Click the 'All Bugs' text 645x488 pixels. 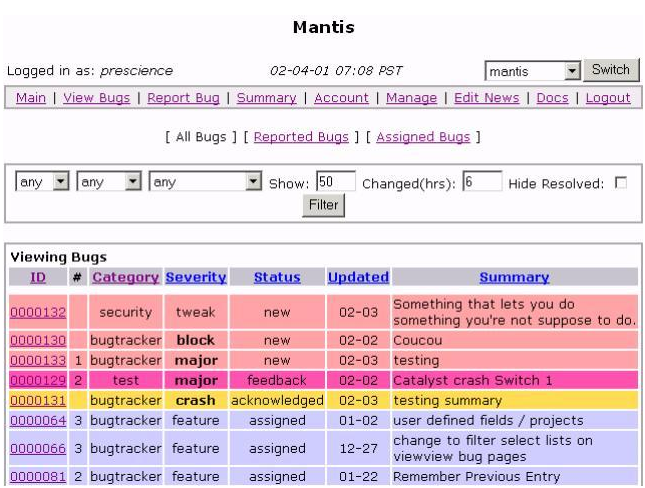201,137
